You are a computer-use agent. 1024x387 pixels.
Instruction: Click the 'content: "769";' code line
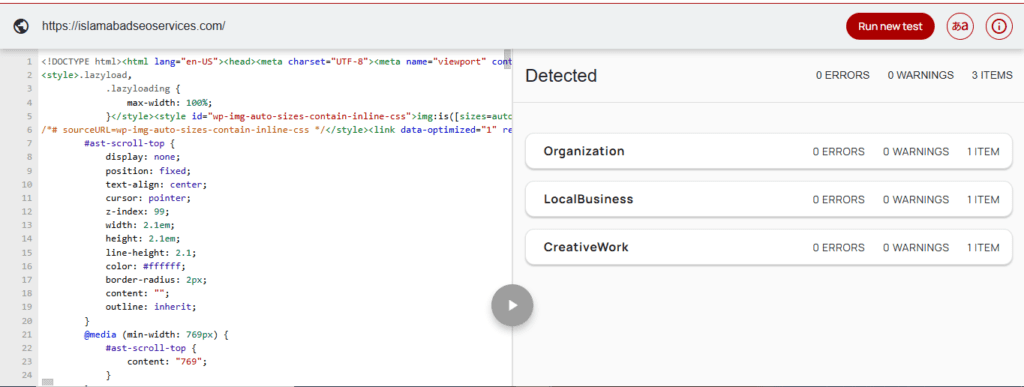click(167, 362)
